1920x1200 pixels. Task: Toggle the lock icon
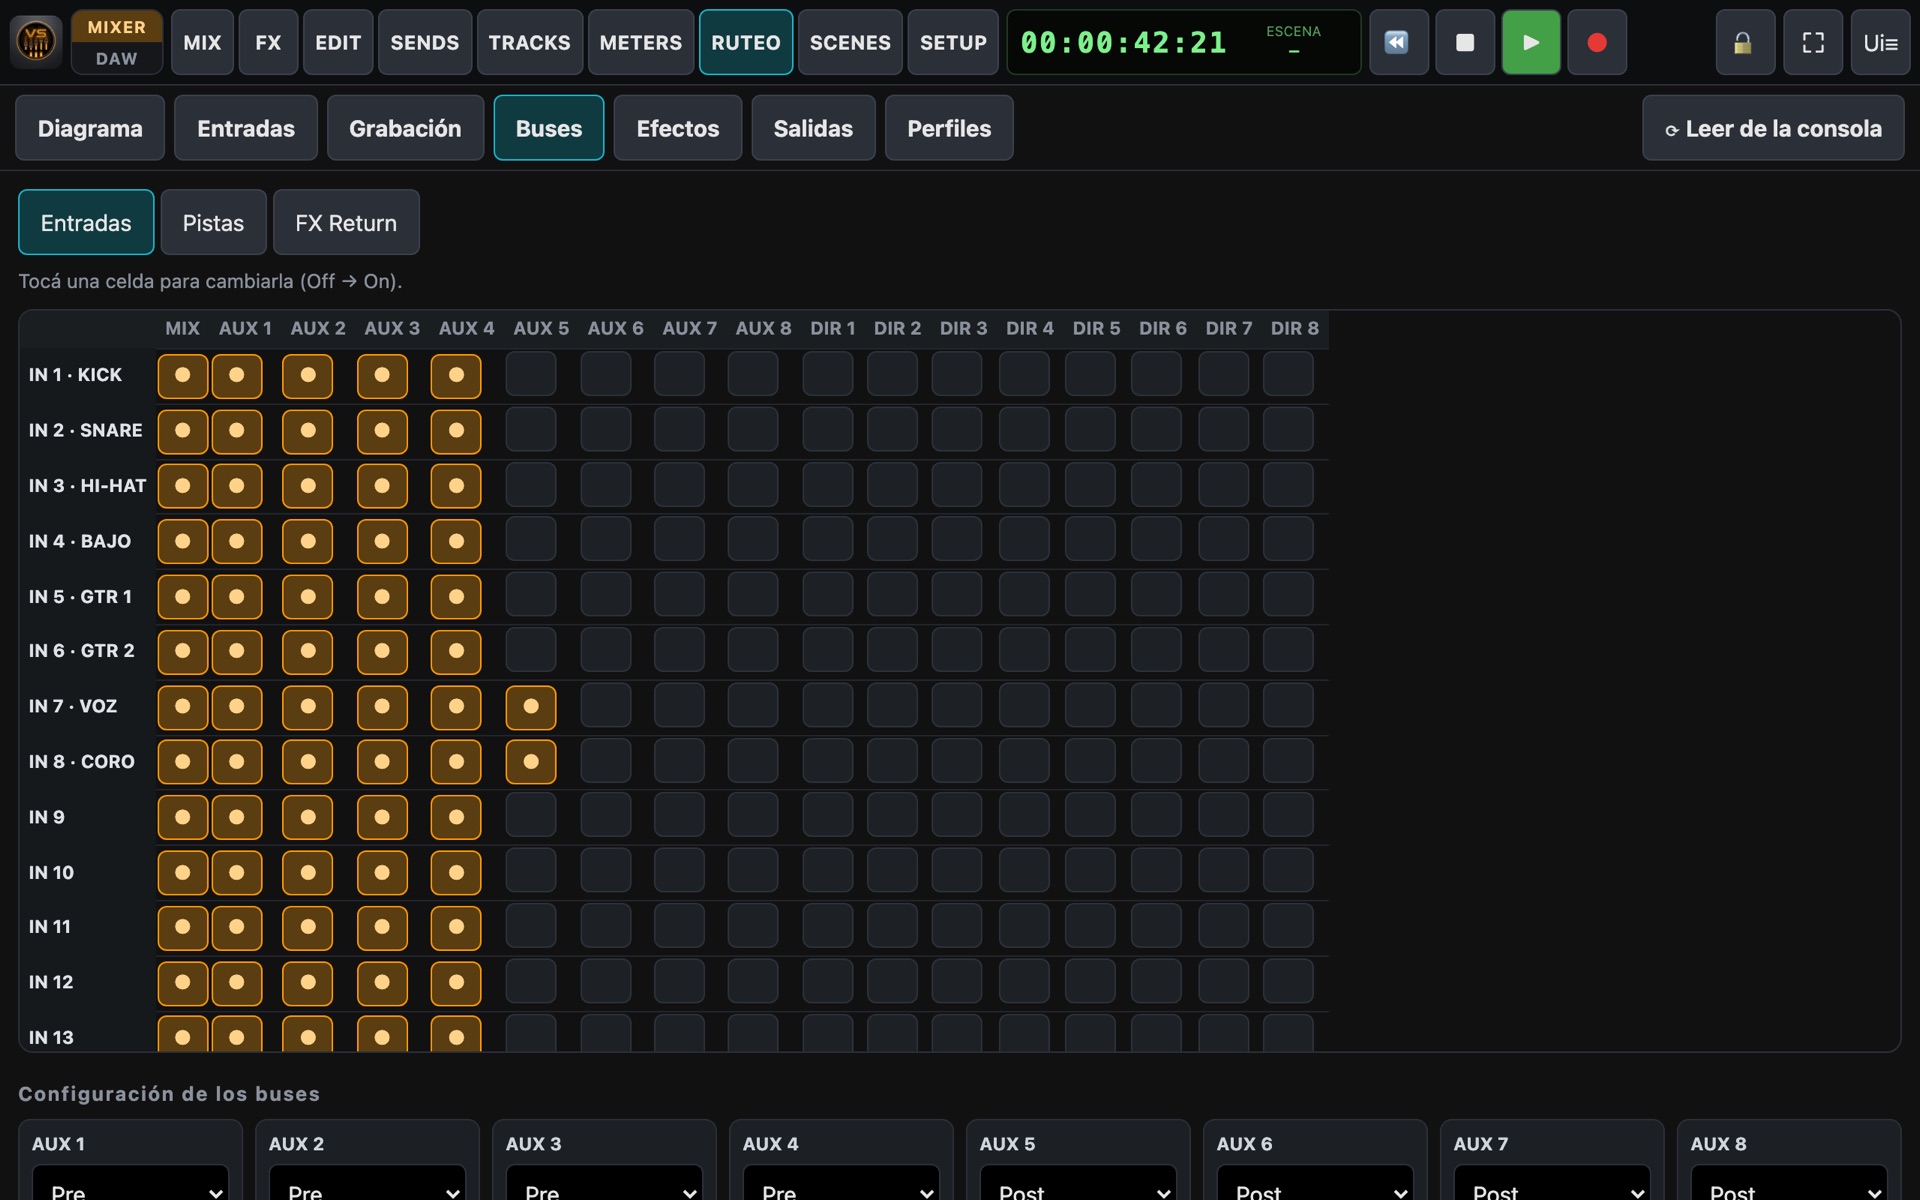(x=1745, y=42)
